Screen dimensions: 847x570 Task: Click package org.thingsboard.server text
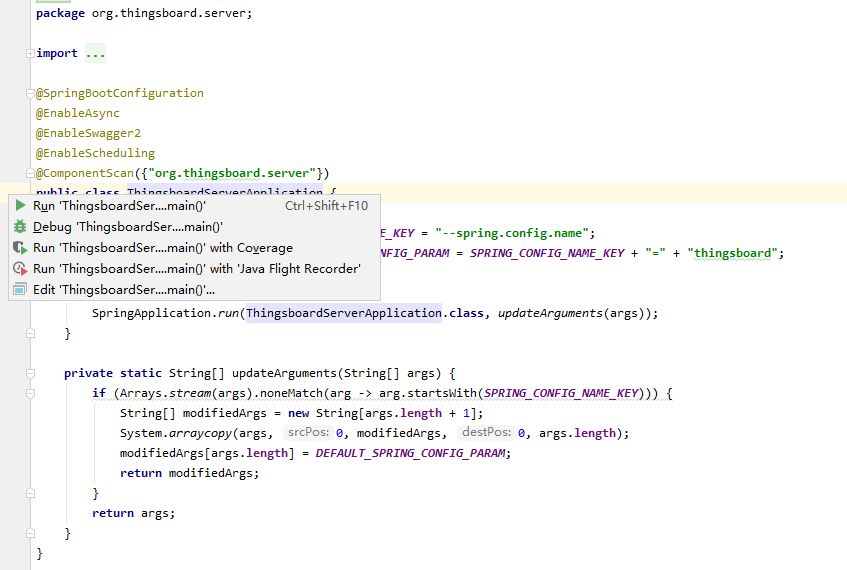click(144, 14)
